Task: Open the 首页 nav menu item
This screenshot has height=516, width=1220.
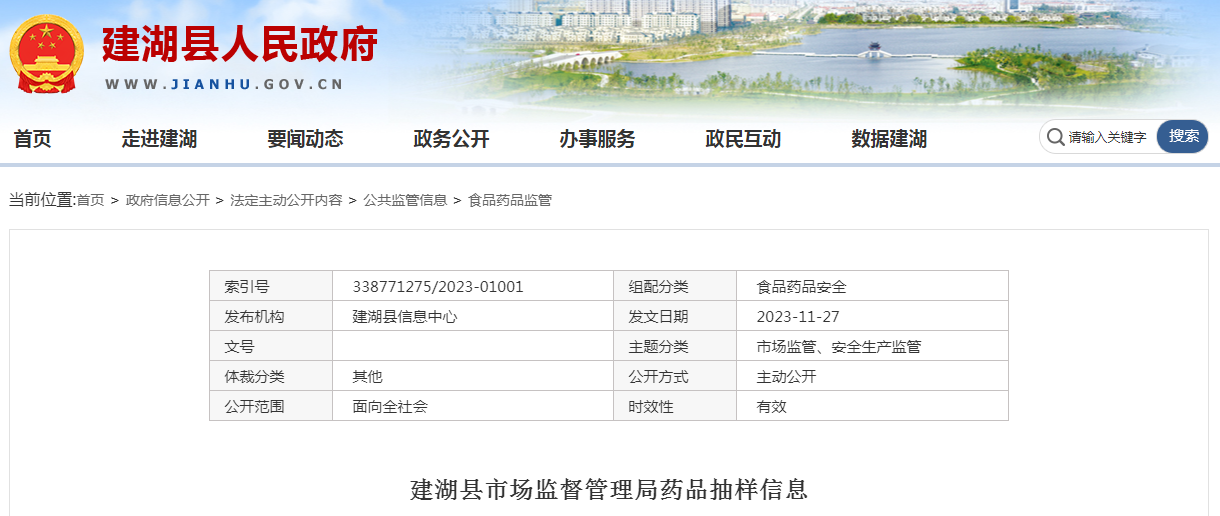Action: (x=32, y=139)
